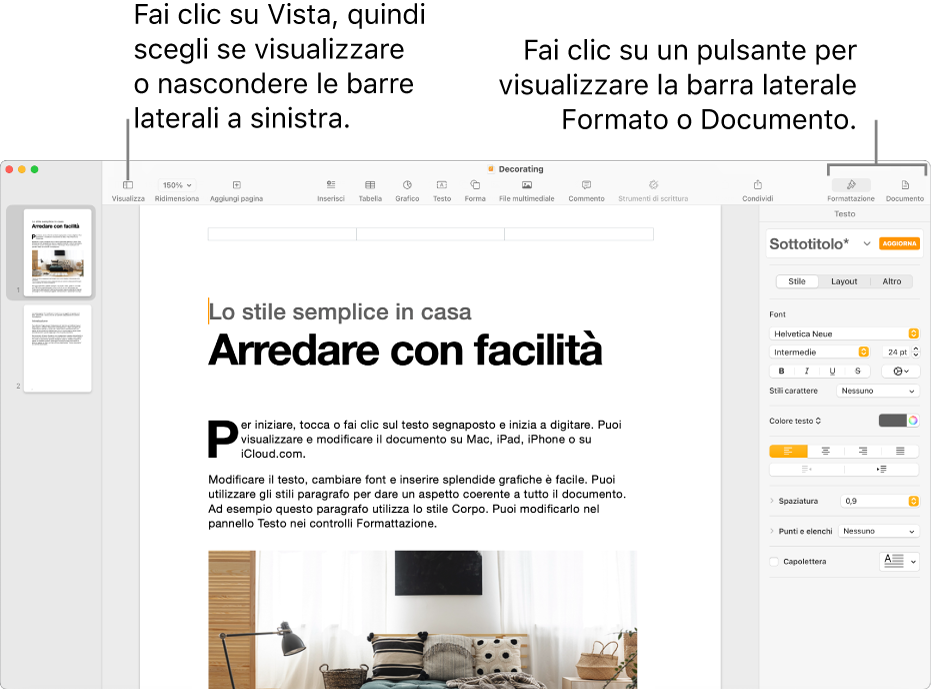
Task: Center align the text
Action: (x=825, y=451)
